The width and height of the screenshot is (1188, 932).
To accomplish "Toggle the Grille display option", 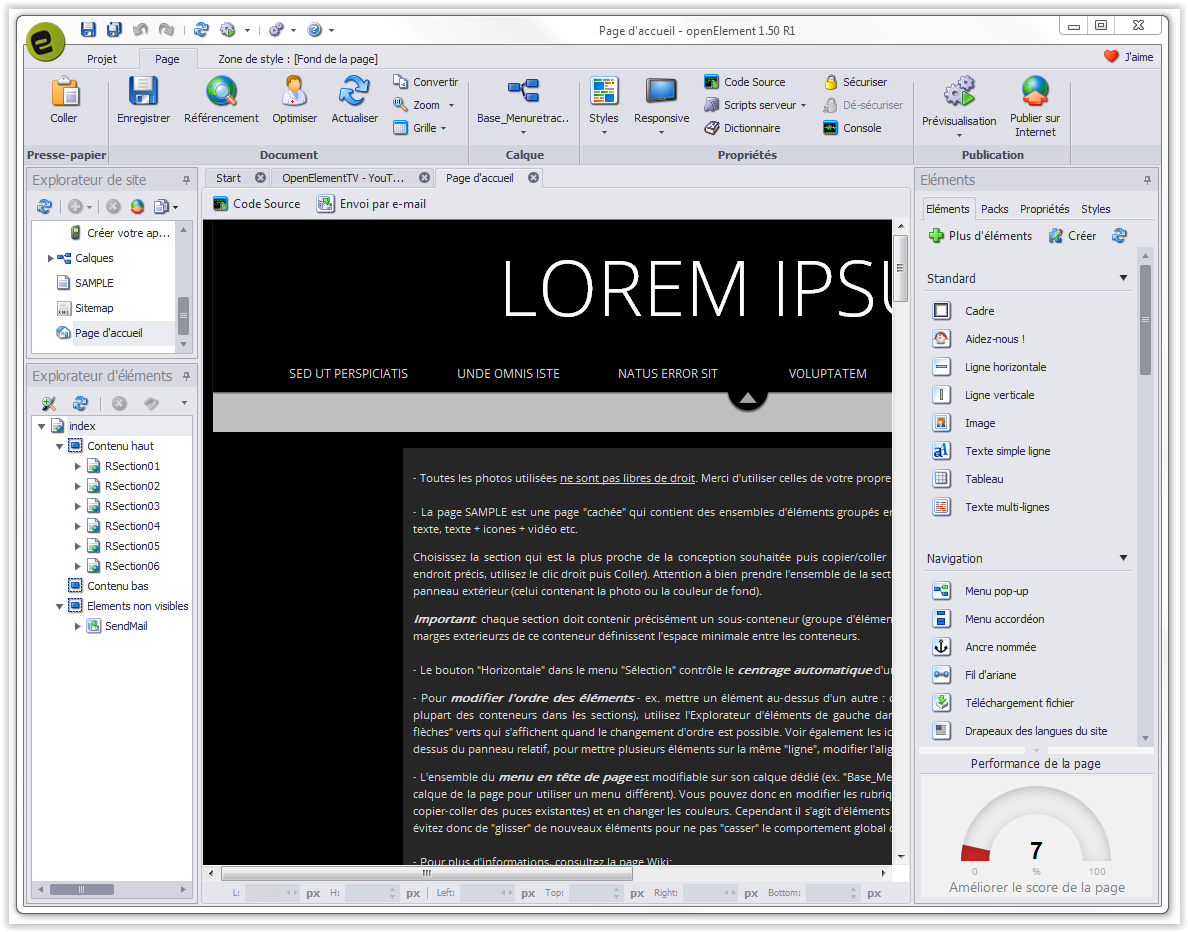I will pyautogui.click(x=425, y=128).
